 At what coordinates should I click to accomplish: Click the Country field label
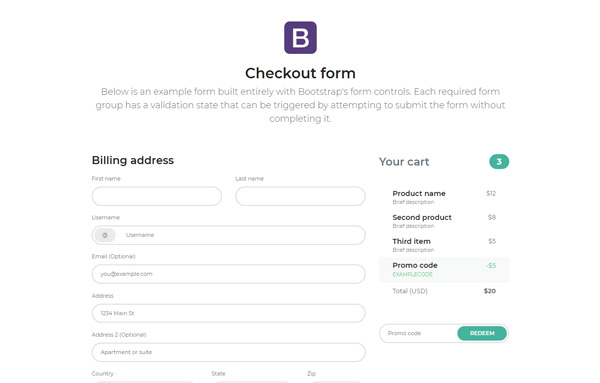pyautogui.click(x=103, y=373)
